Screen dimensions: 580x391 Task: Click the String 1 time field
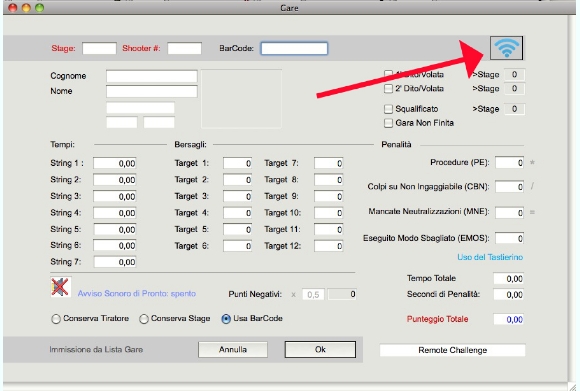point(115,163)
